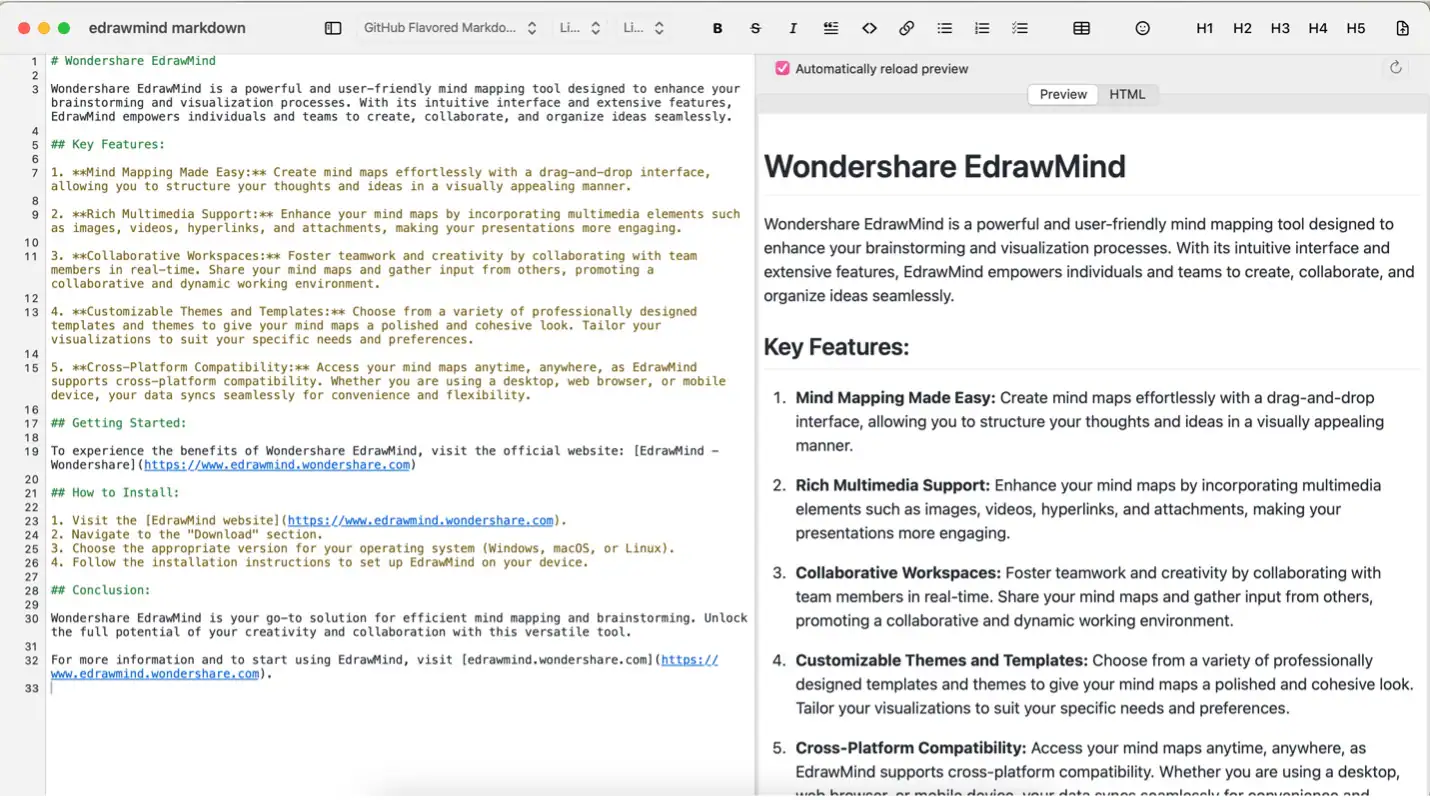Viewport: 1430px width, 800px height.
Task: Insert a bulleted list
Action: point(944,28)
